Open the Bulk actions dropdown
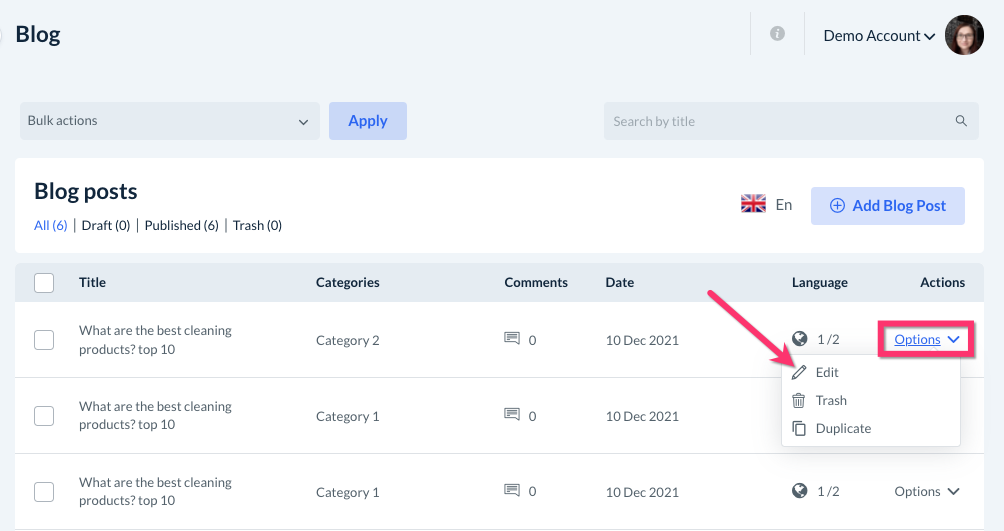Screen dimensions: 1004x531 point(169,121)
